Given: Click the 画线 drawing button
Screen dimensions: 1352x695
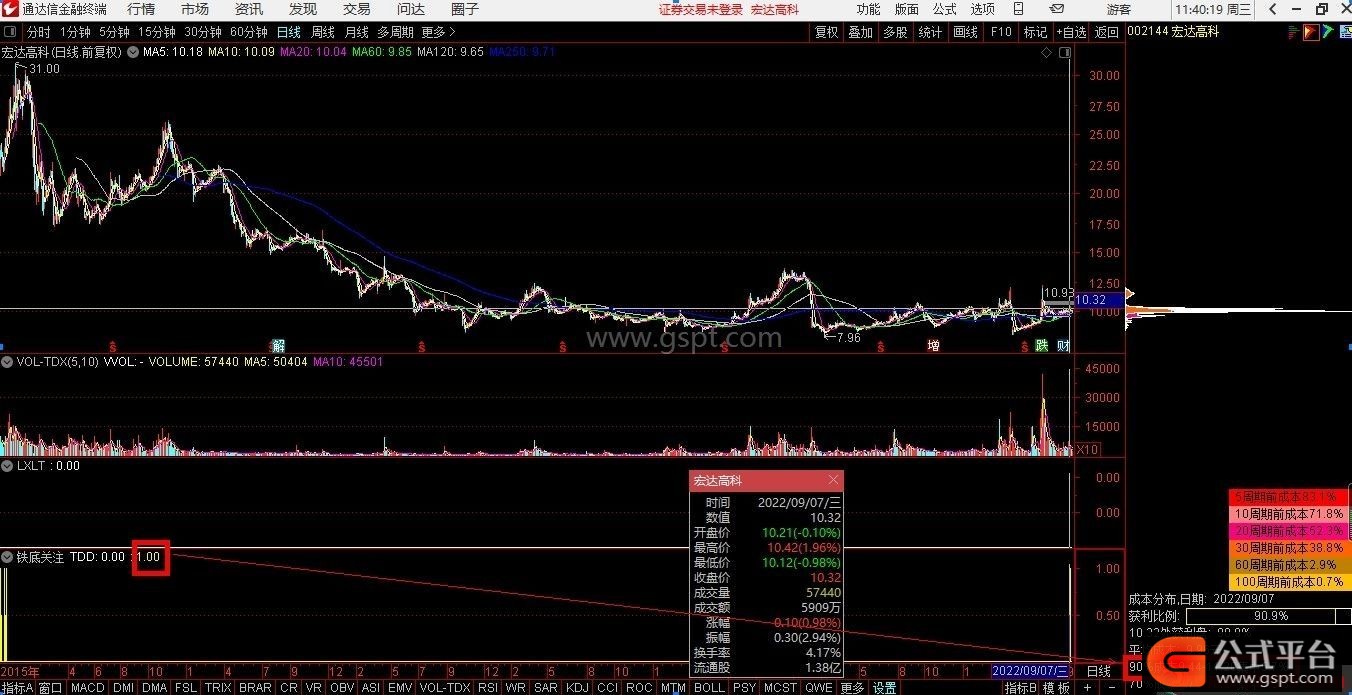Looking at the screenshot, I should [x=965, y=32].
